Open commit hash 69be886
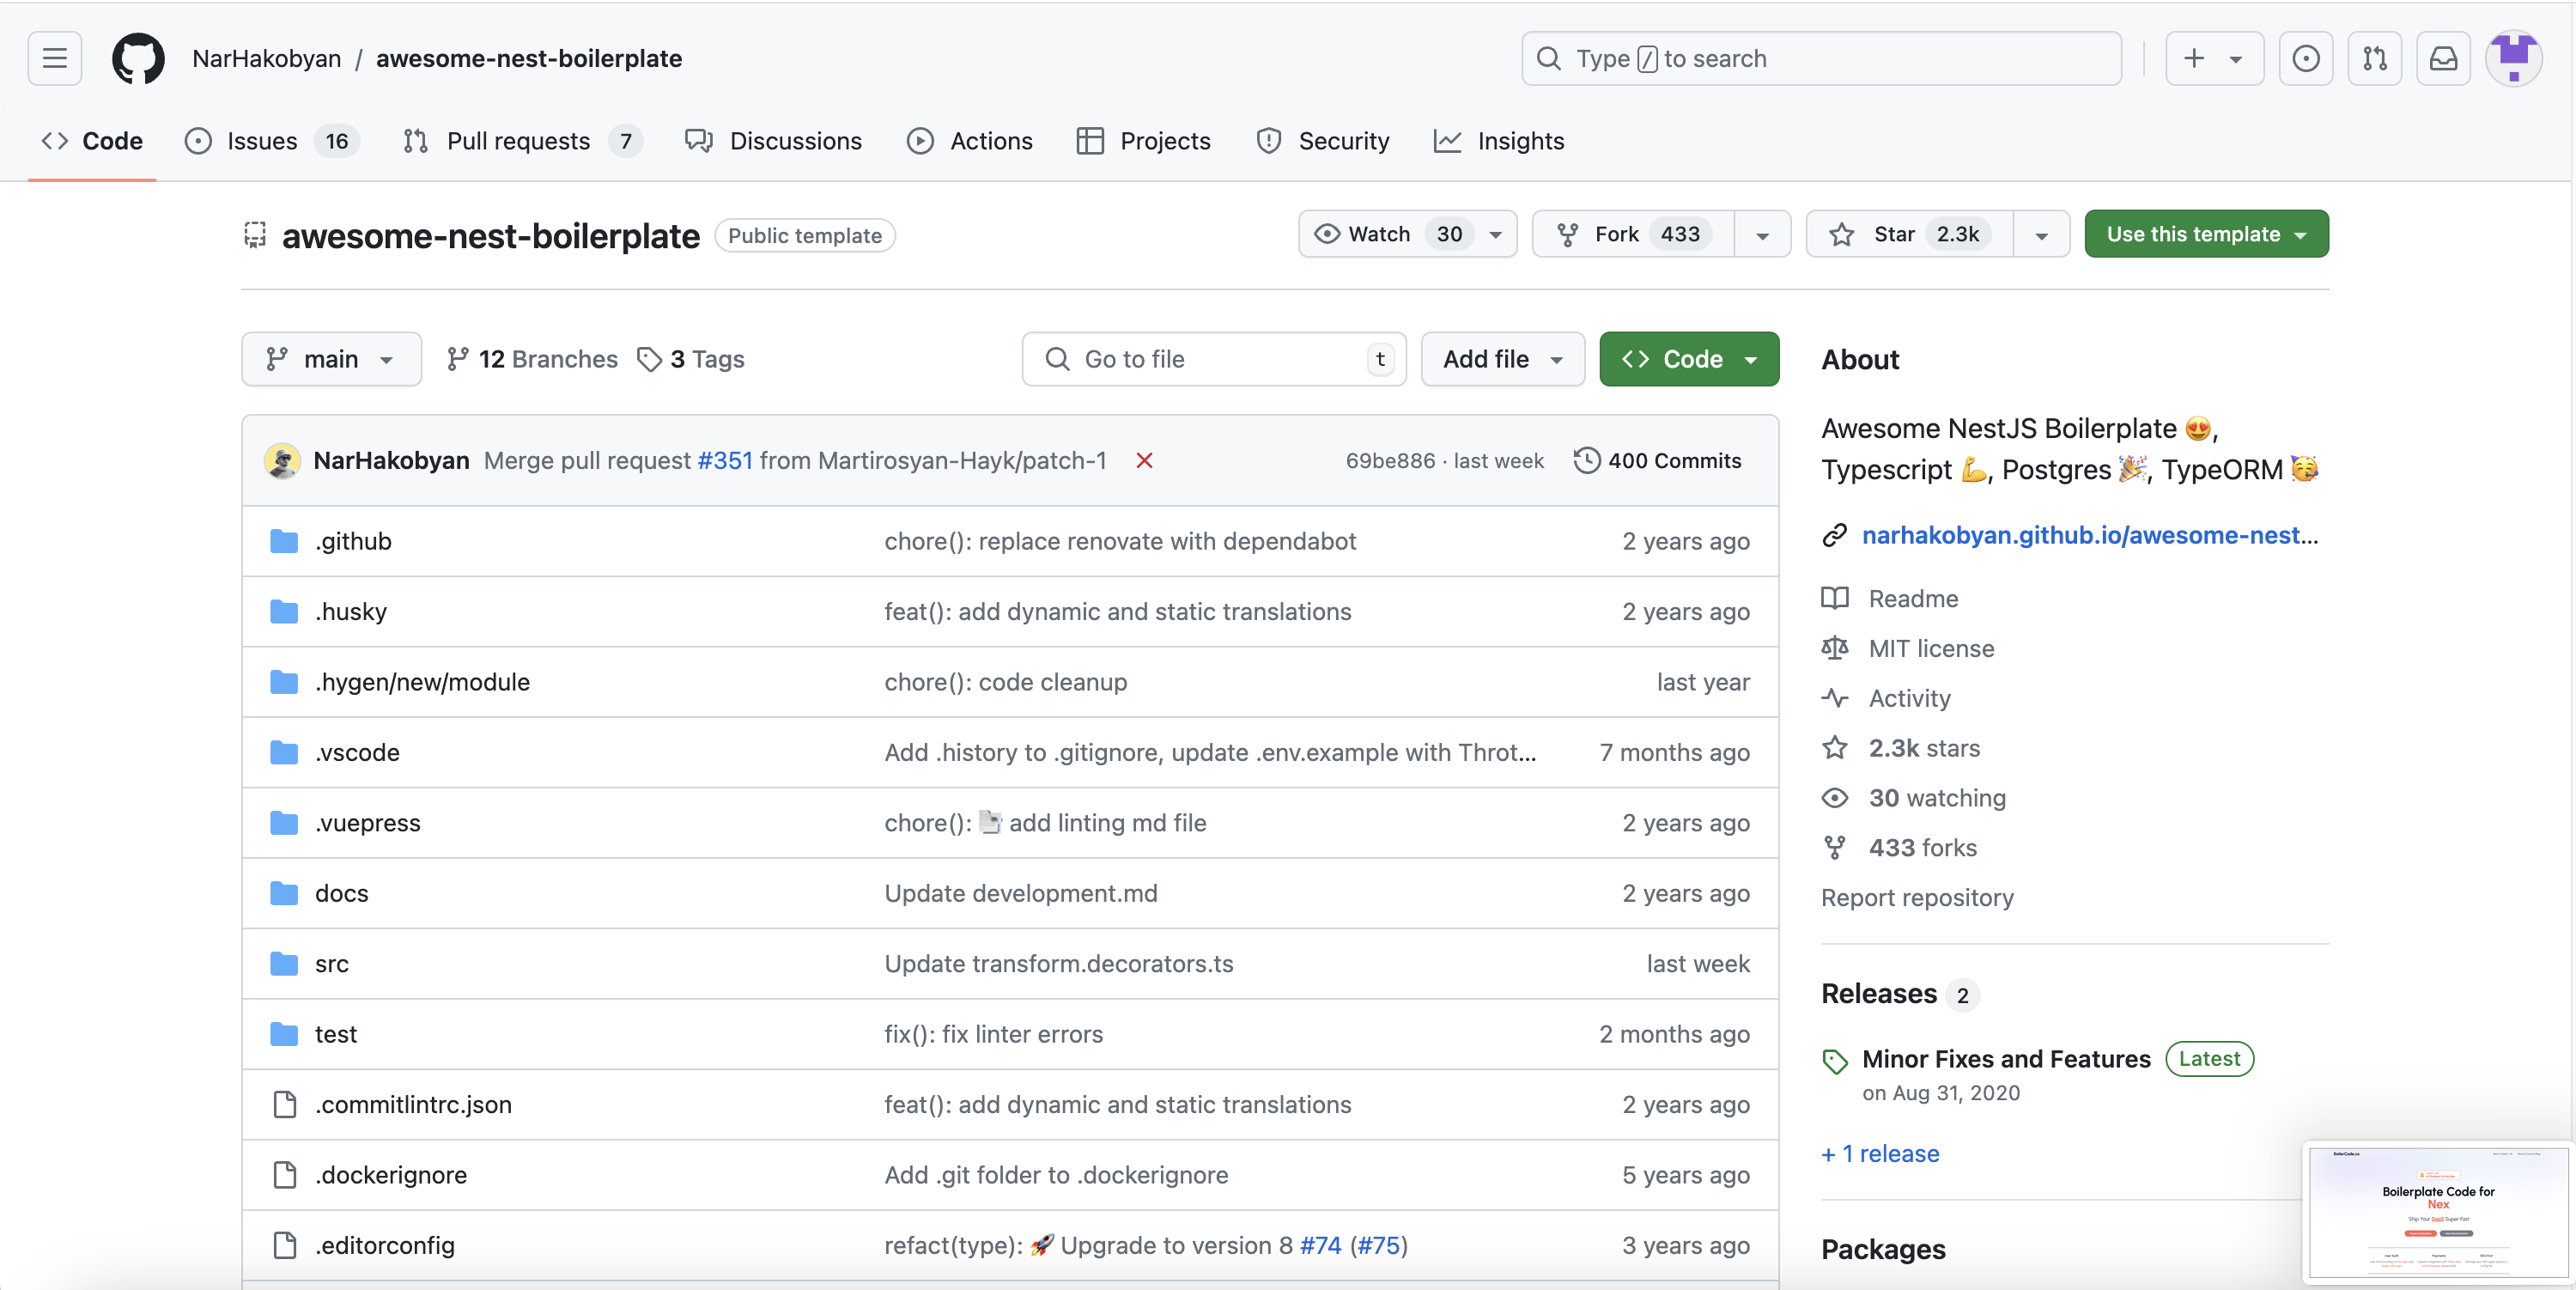Screen dimensions: 2576x1290 click(1390, 460)
